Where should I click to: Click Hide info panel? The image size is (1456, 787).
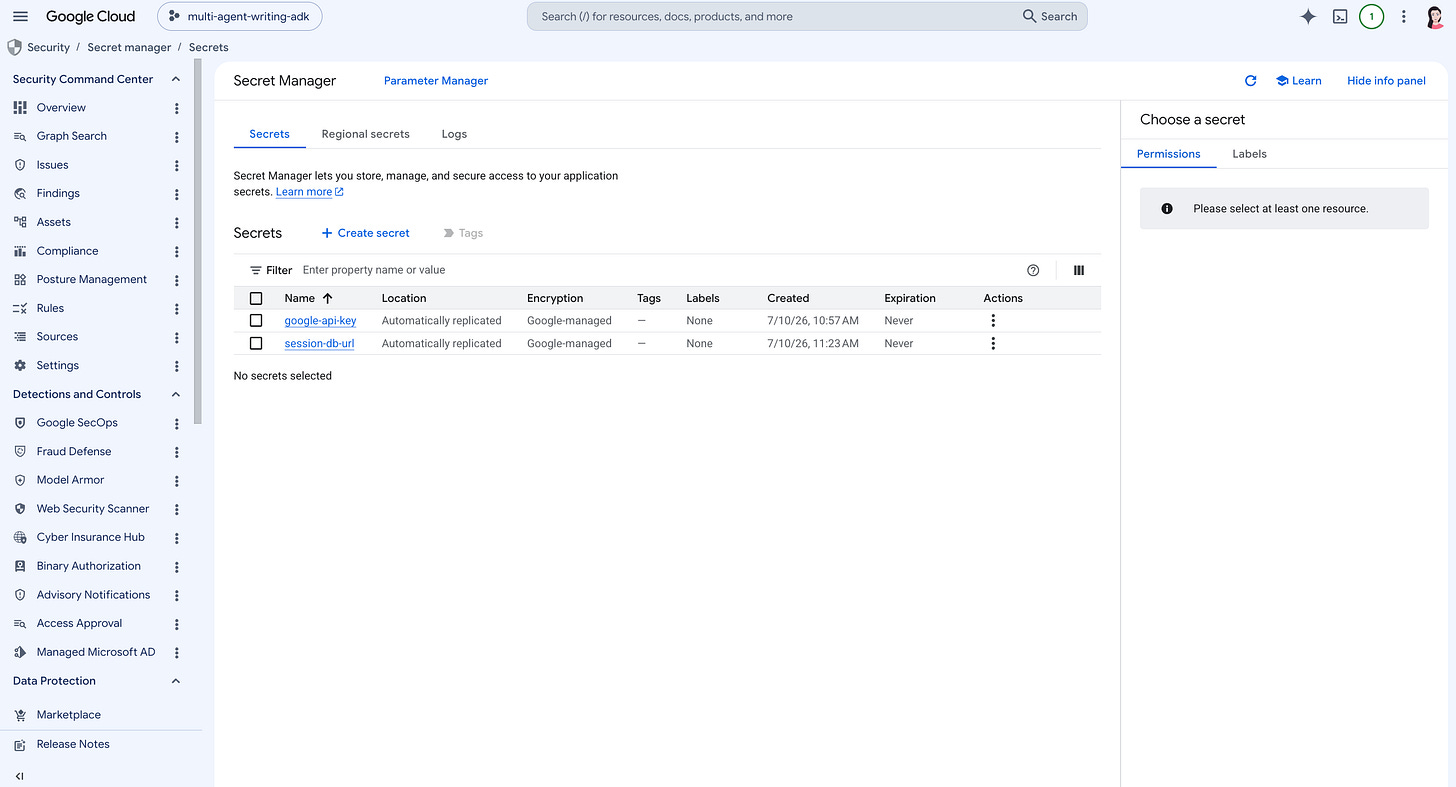[x=1386, y=81]
